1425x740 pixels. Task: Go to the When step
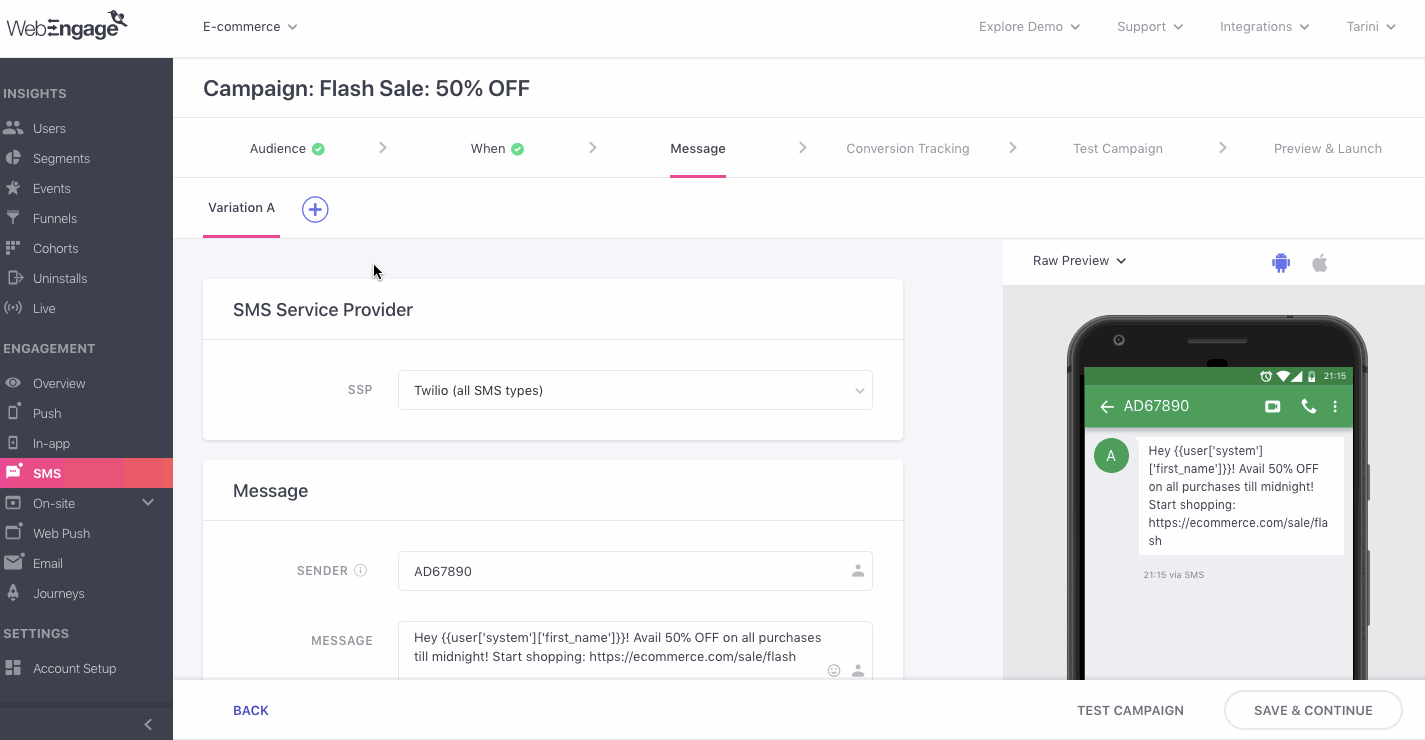point(497,148)
